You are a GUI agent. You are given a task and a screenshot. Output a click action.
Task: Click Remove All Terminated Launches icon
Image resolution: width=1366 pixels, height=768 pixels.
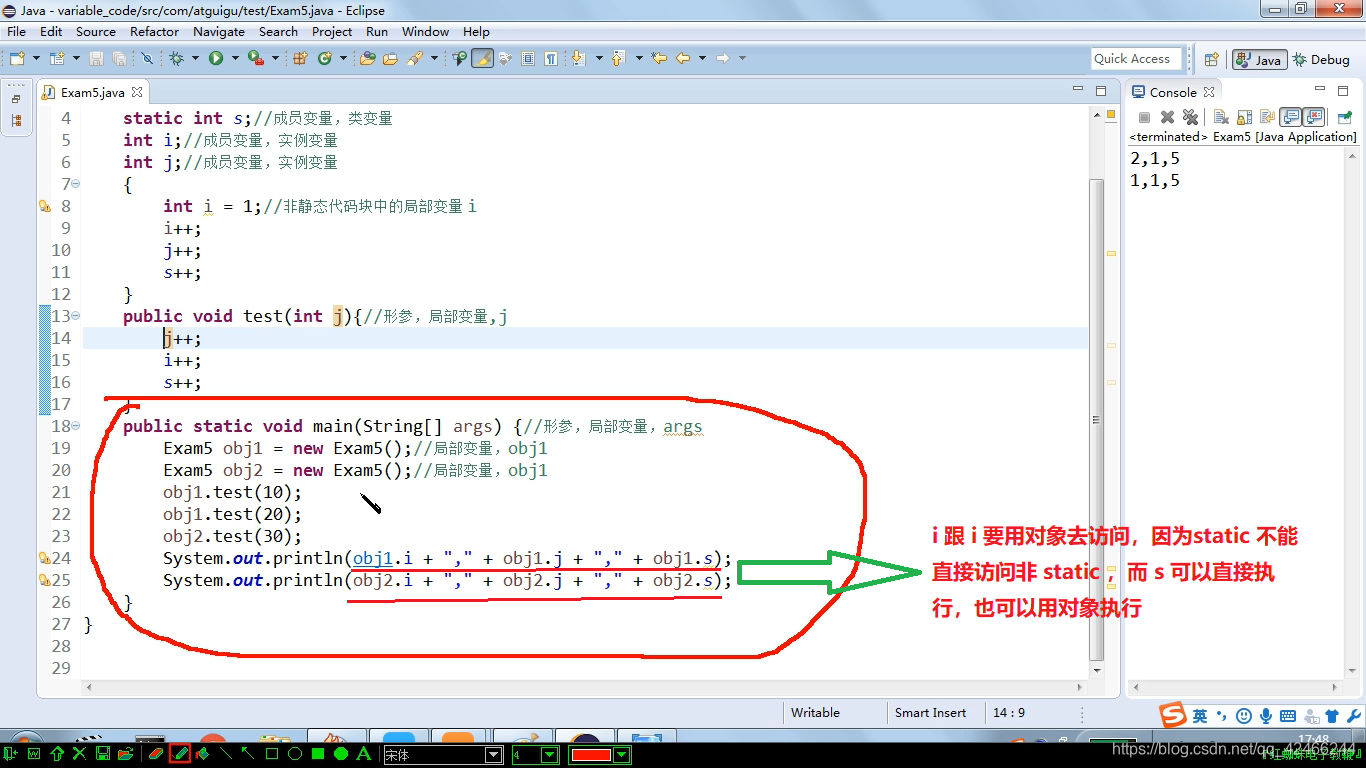point(1189,118)
